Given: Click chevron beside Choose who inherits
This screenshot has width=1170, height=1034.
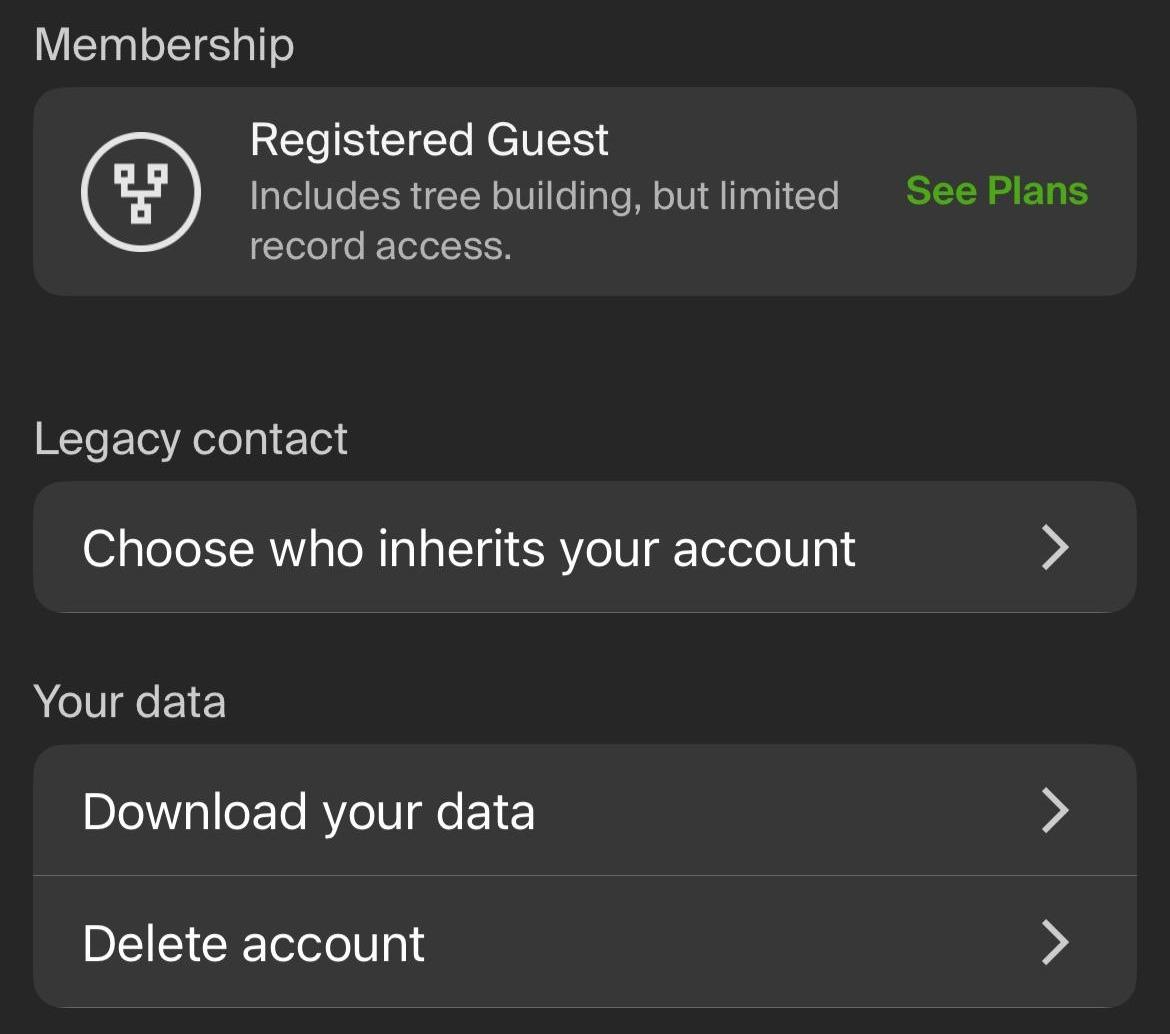Looking at the screenshot, I should point(1055,548).
